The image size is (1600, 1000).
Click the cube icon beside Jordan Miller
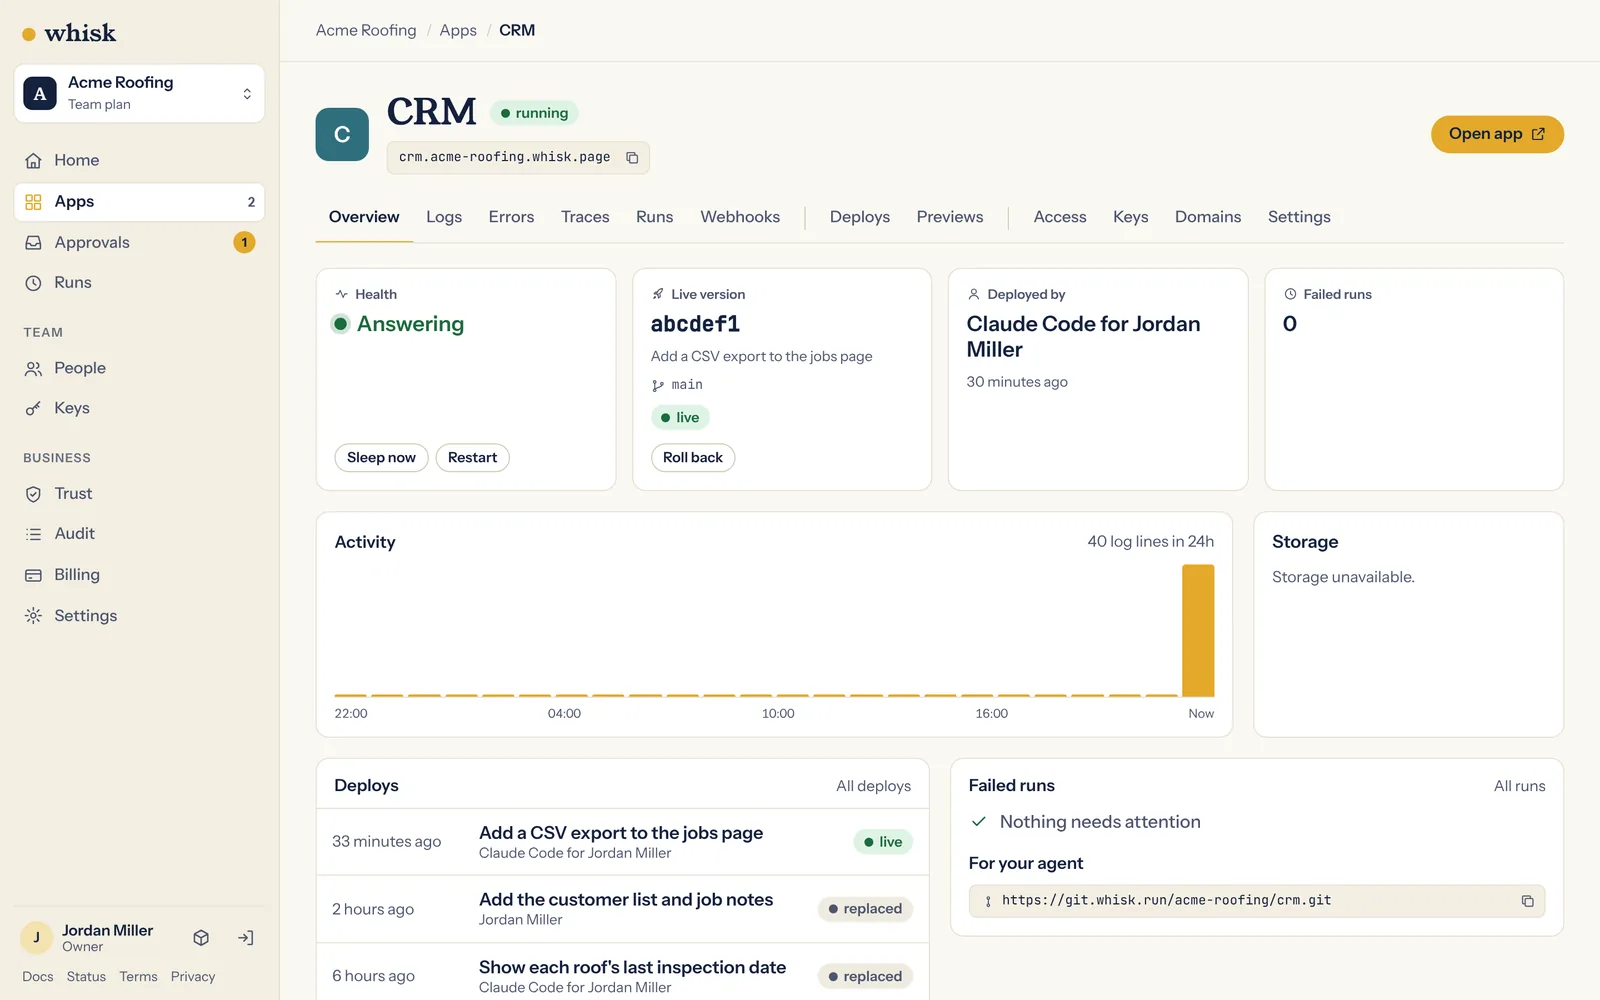(x=201, y=938)
